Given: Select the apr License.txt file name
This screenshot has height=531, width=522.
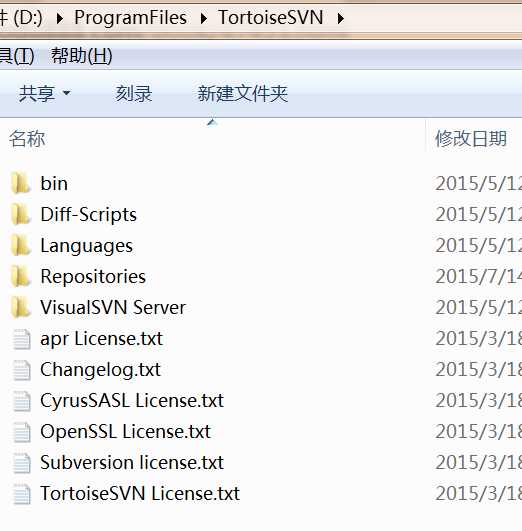Looking at the screenshot, I should pos(102,339).
